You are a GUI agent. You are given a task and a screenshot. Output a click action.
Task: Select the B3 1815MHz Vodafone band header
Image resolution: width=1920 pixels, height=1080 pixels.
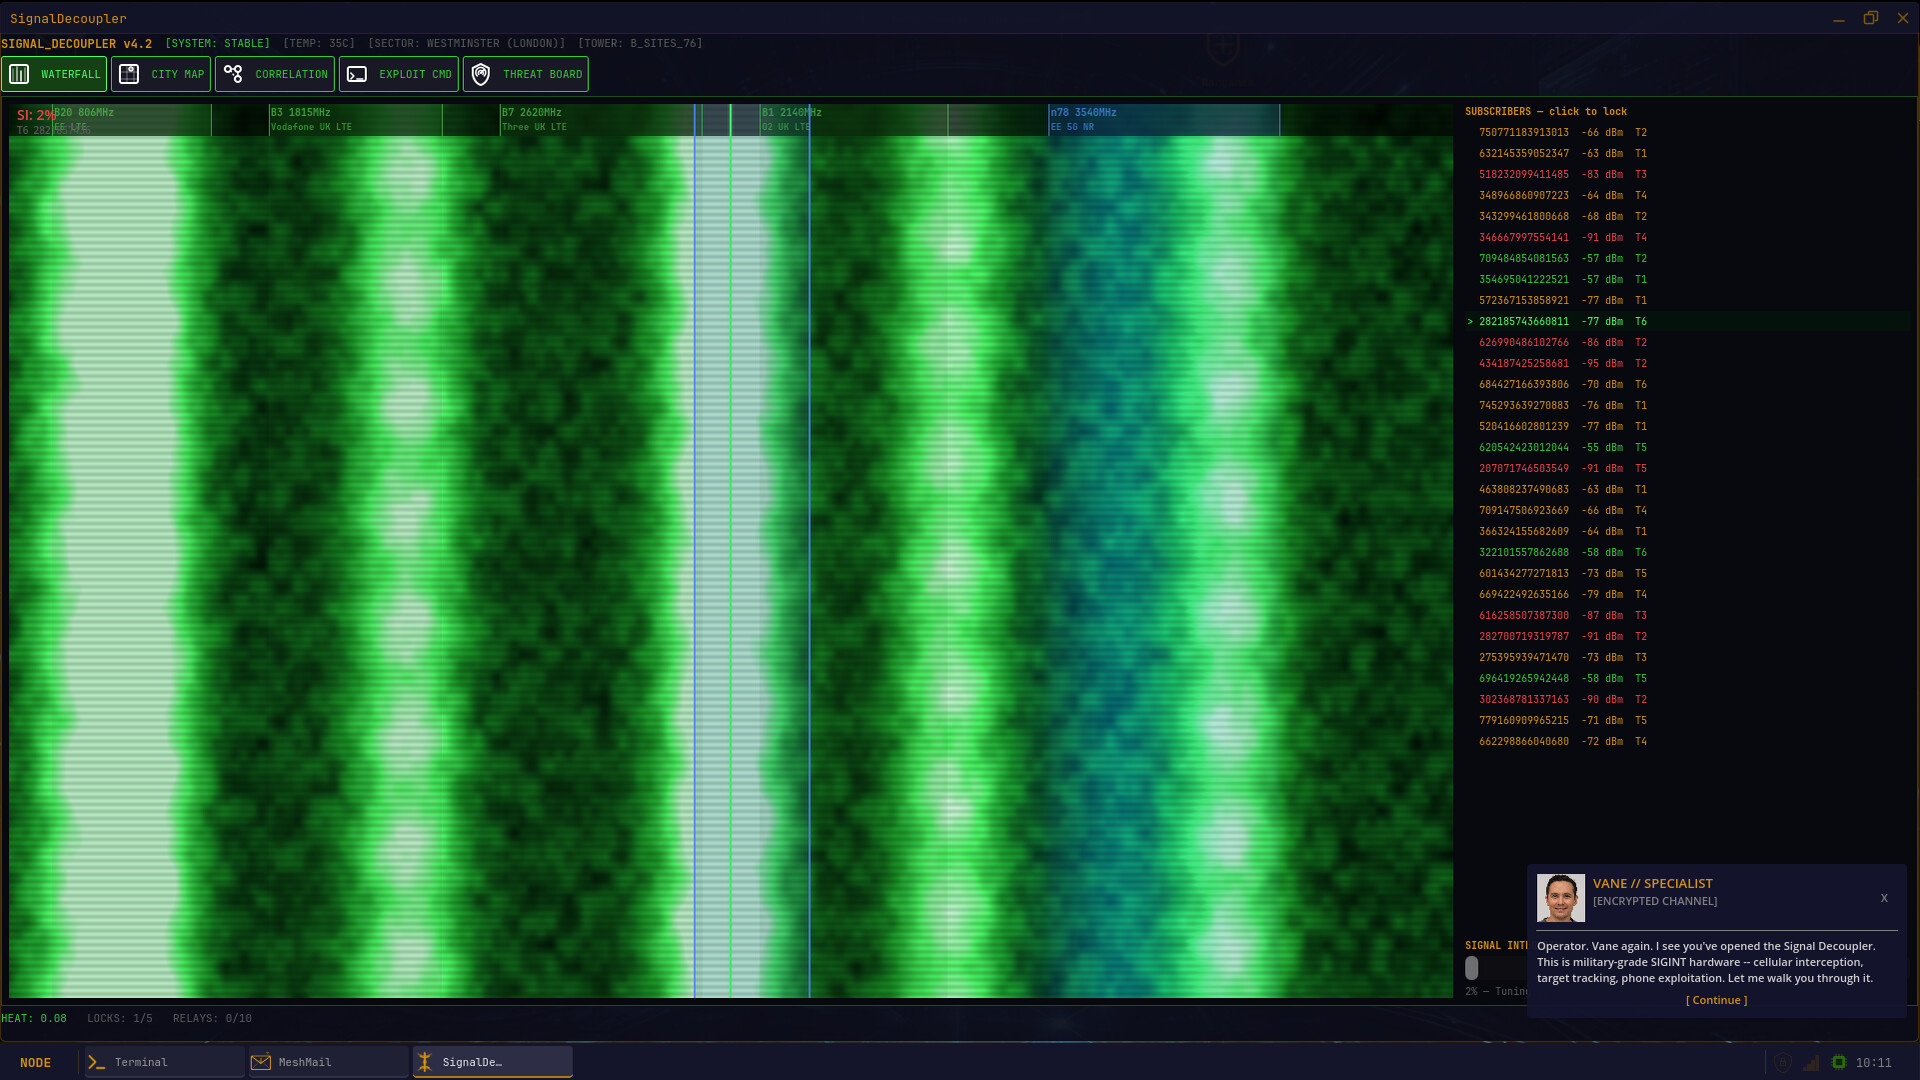354,119
